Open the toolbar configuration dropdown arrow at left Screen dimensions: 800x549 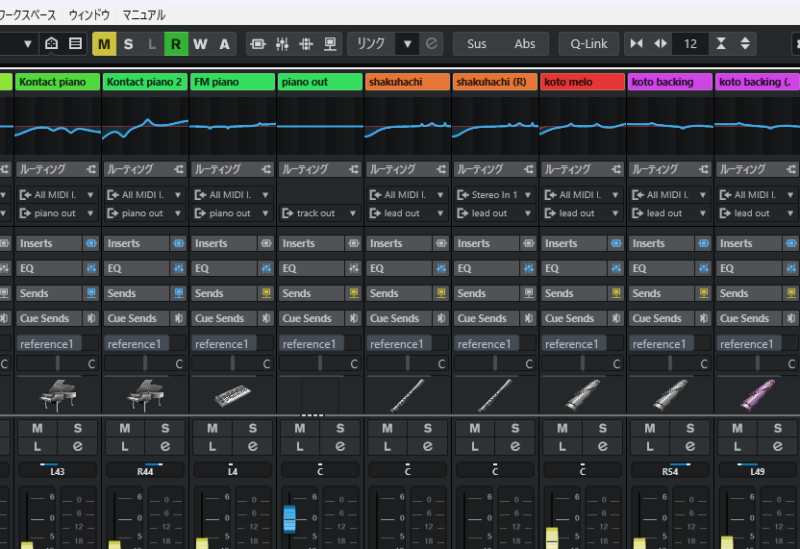[28, 44]
